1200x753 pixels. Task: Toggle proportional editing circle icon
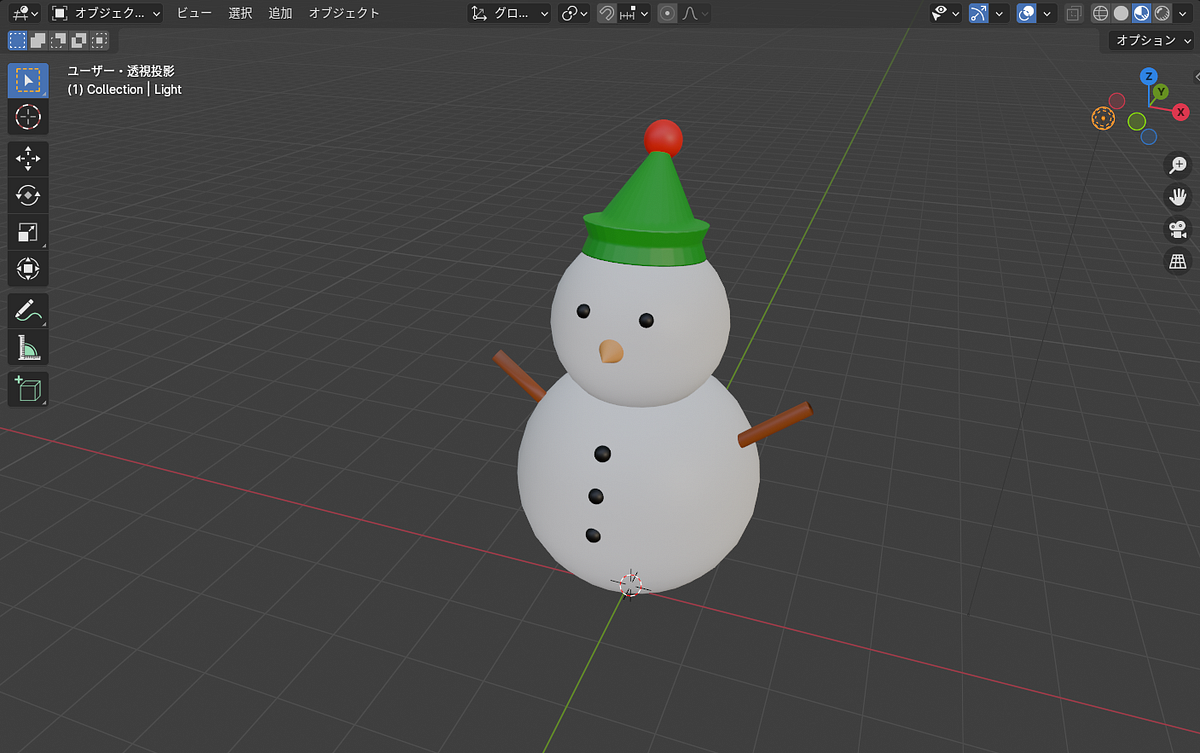(668, 13)
